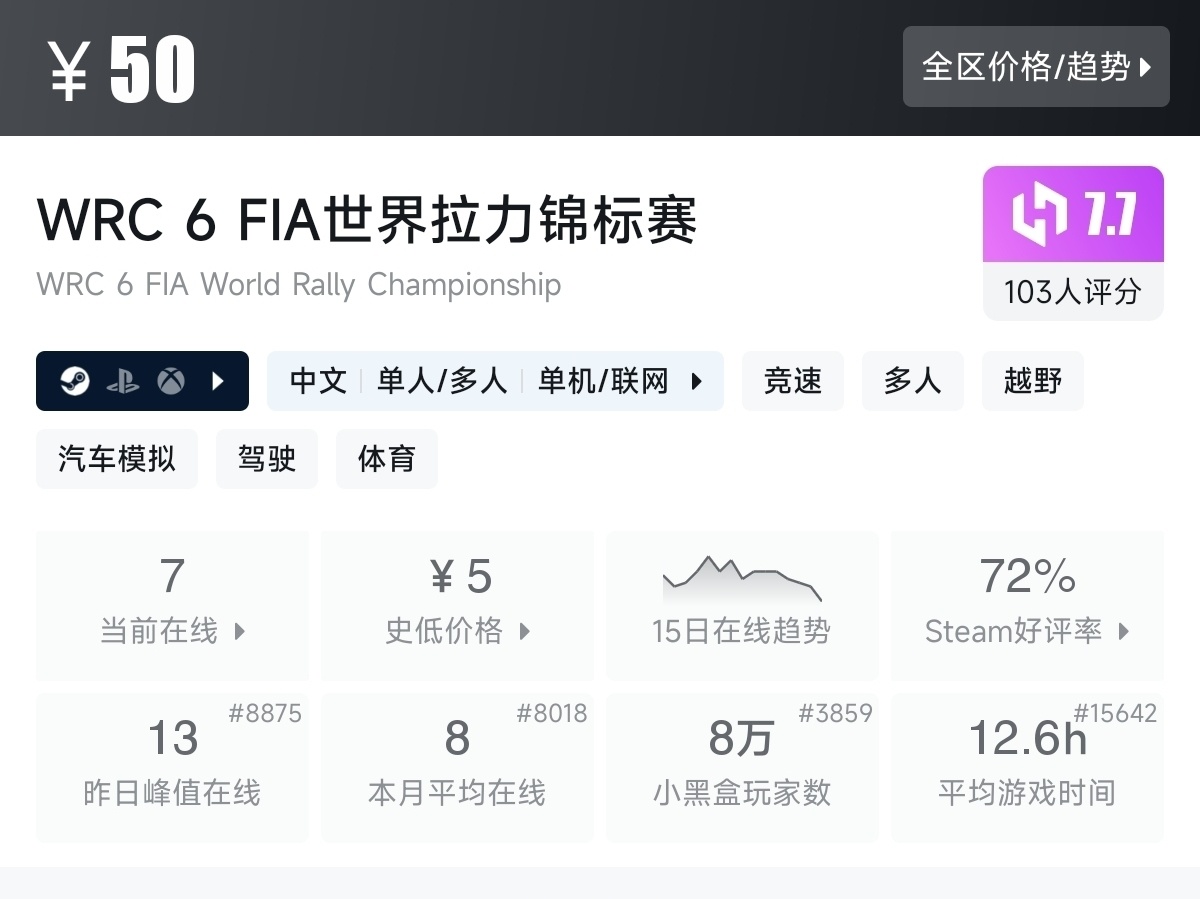Viewport: 1200px width, 899px height.
Task: Open 全区价格/趋势 regional price trends
Action: click(1036, 67)
